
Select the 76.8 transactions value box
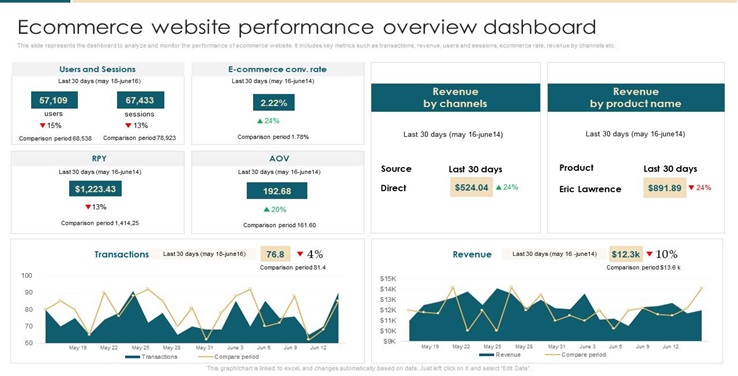pos(275,255)
